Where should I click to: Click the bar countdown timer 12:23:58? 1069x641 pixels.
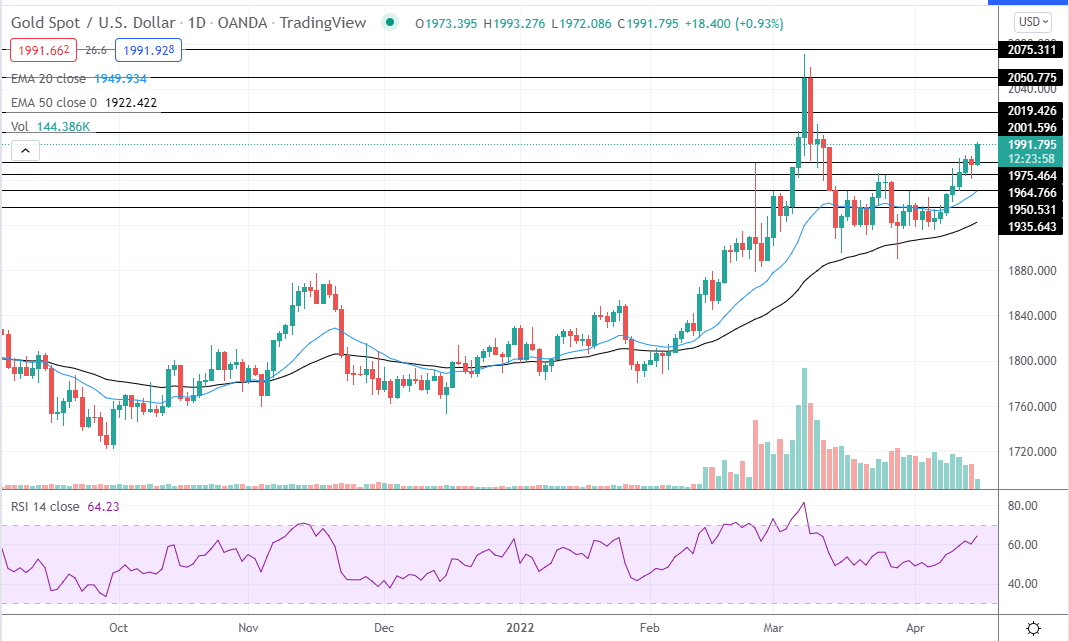[1032, 159]
